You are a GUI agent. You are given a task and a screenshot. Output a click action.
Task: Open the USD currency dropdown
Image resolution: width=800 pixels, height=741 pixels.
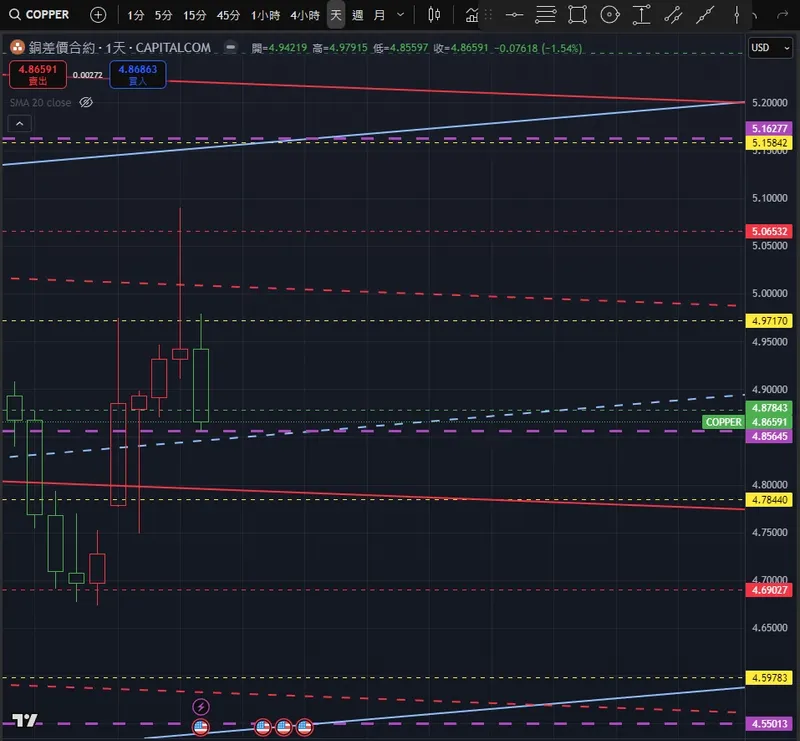tap(770, 48)
